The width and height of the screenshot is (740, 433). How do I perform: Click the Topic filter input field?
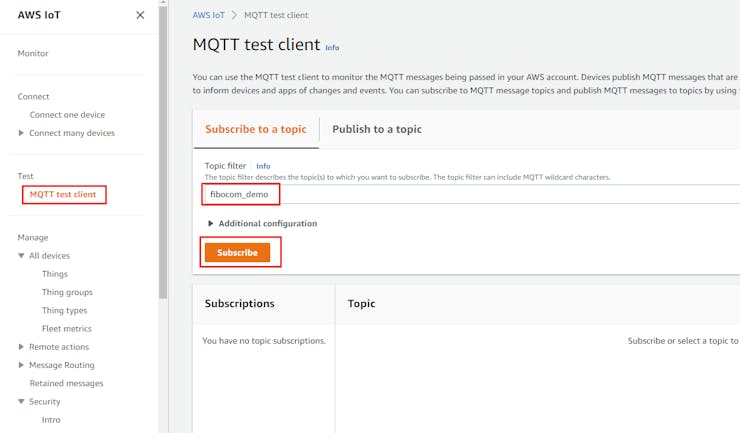[x=470, y=194]
